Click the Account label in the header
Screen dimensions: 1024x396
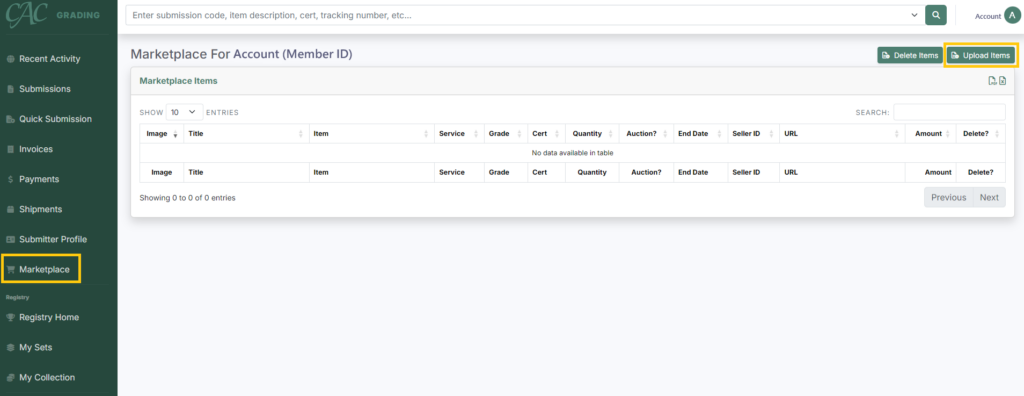(987, 16)
